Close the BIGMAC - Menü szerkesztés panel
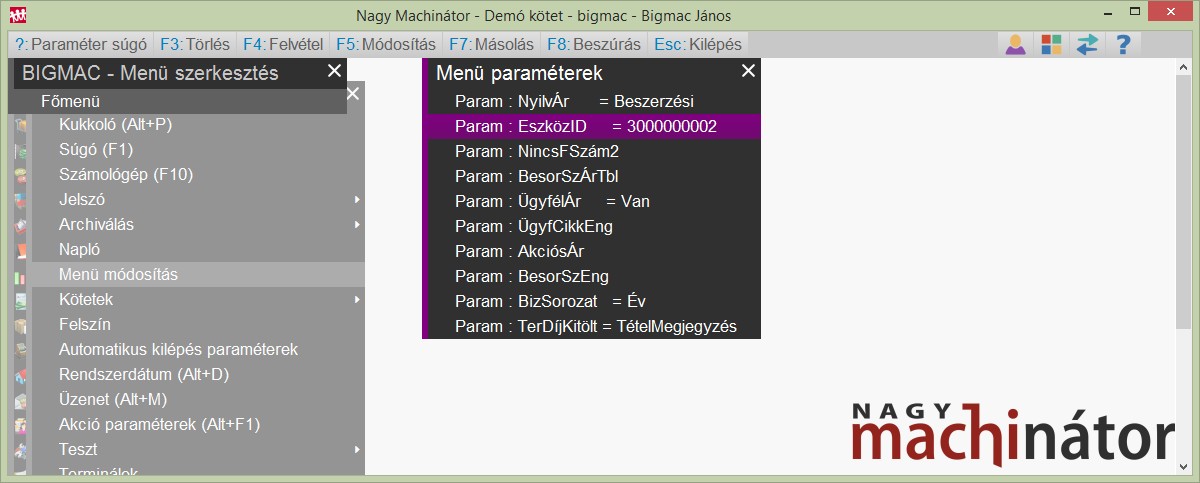Viewport: 1200px width, 483px height. coord(334,71)
